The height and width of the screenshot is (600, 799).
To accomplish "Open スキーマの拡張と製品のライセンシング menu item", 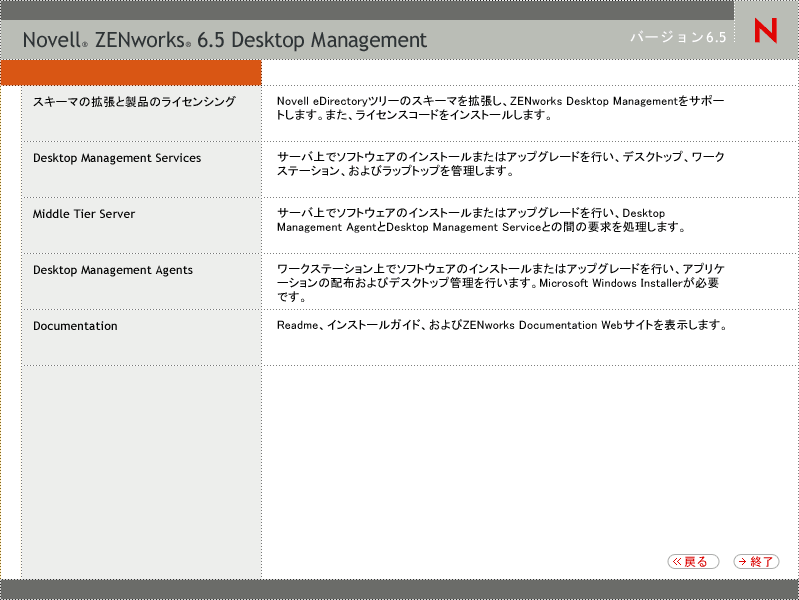I will (134, 102).
